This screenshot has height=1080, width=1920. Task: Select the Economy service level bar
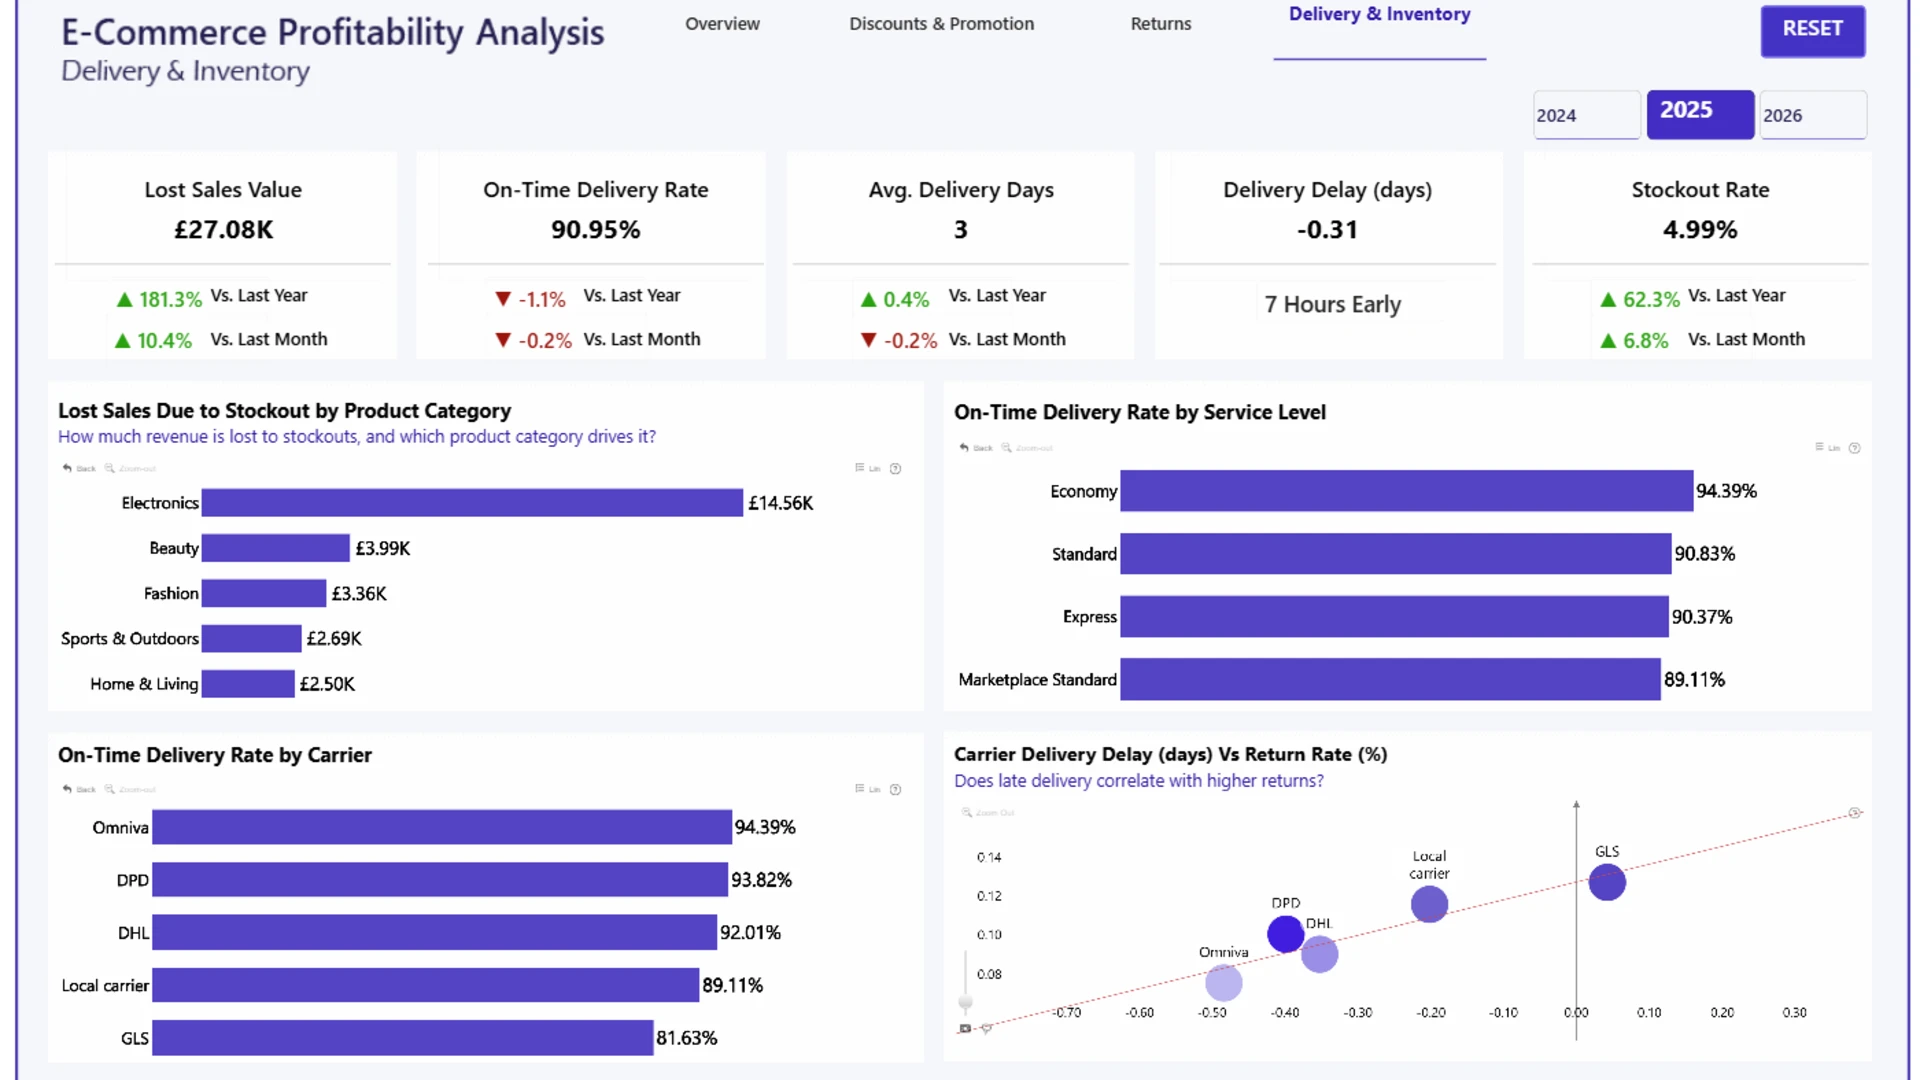click(x=1406, y=491)
